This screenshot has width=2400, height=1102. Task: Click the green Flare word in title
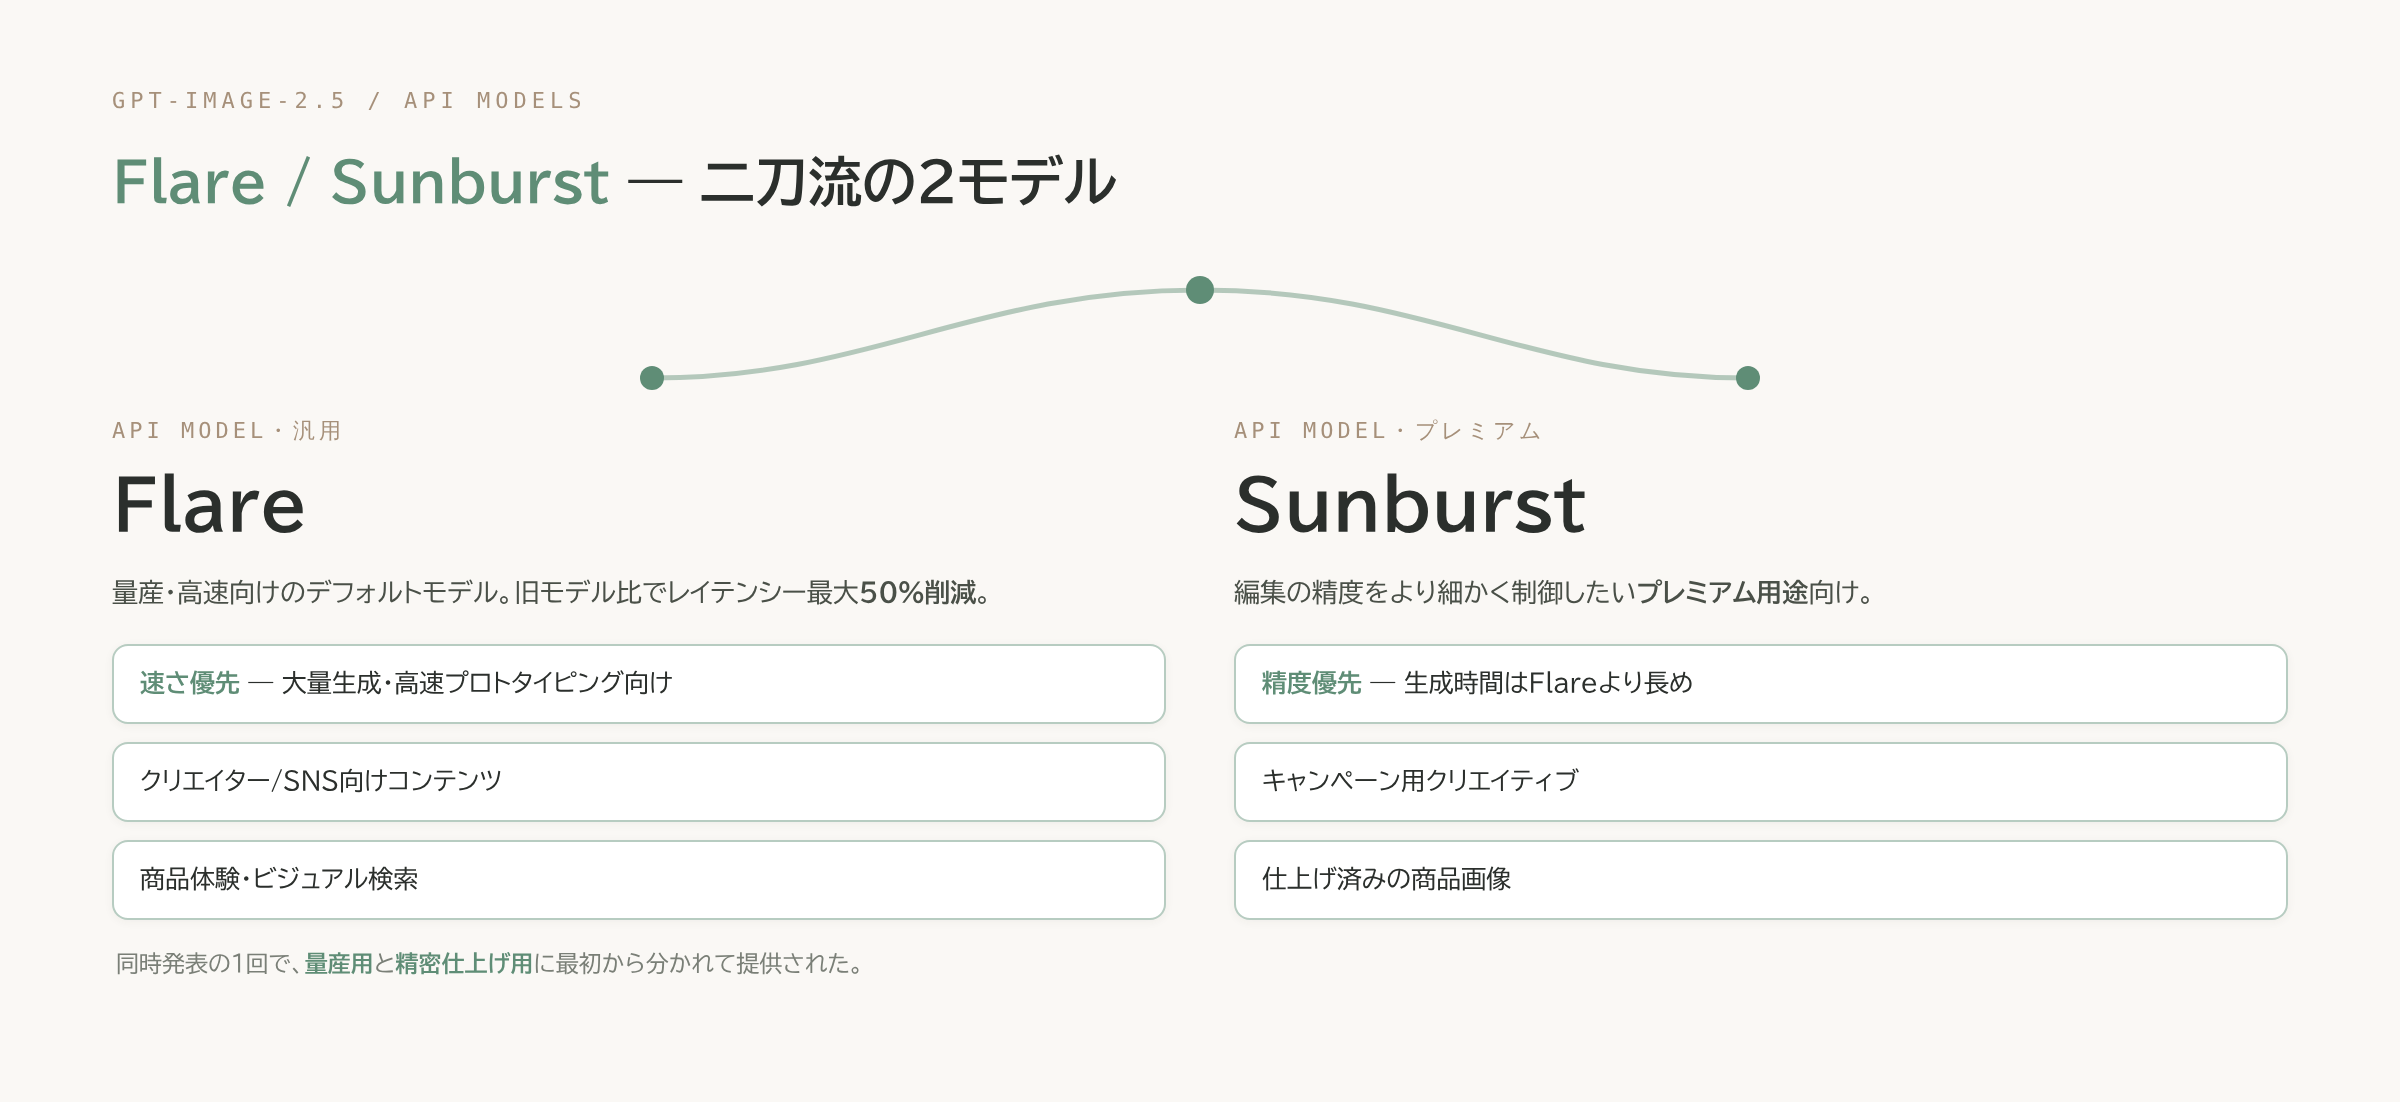[x=189, y=182]
